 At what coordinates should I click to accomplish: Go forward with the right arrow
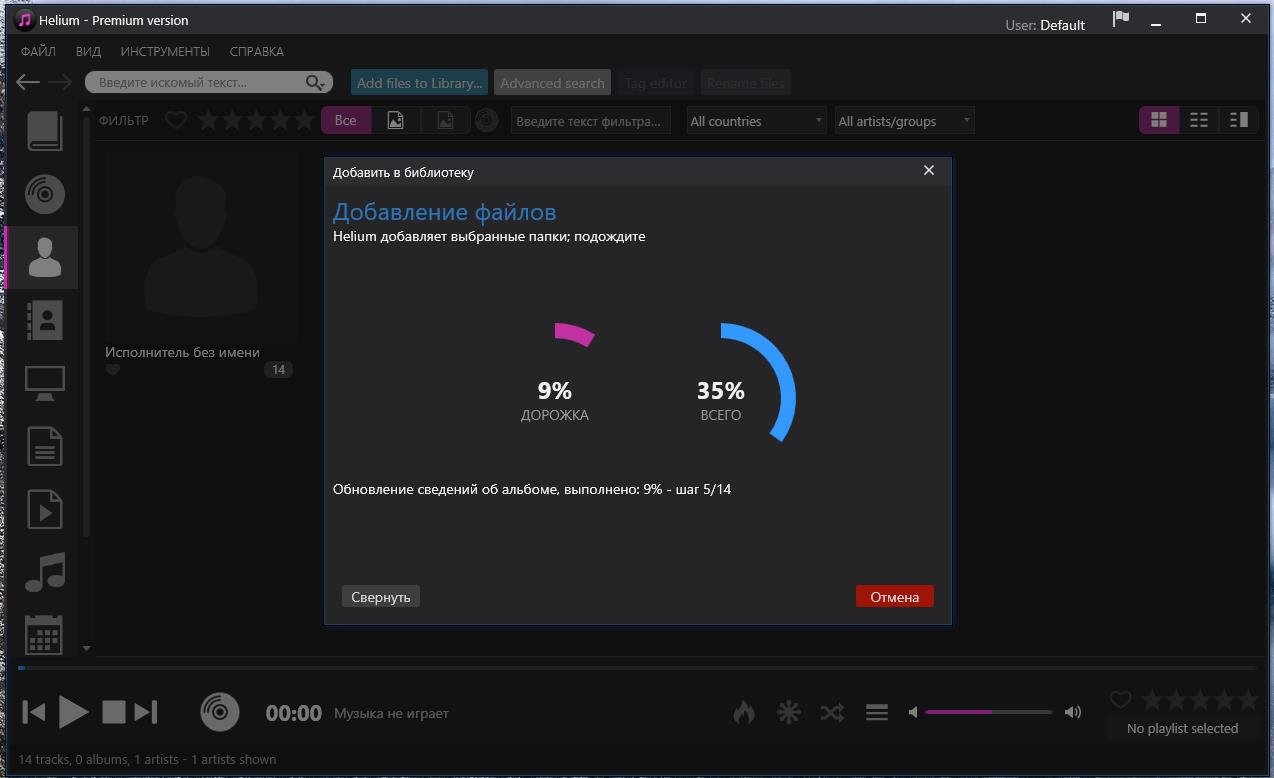(x=60, y=82)
